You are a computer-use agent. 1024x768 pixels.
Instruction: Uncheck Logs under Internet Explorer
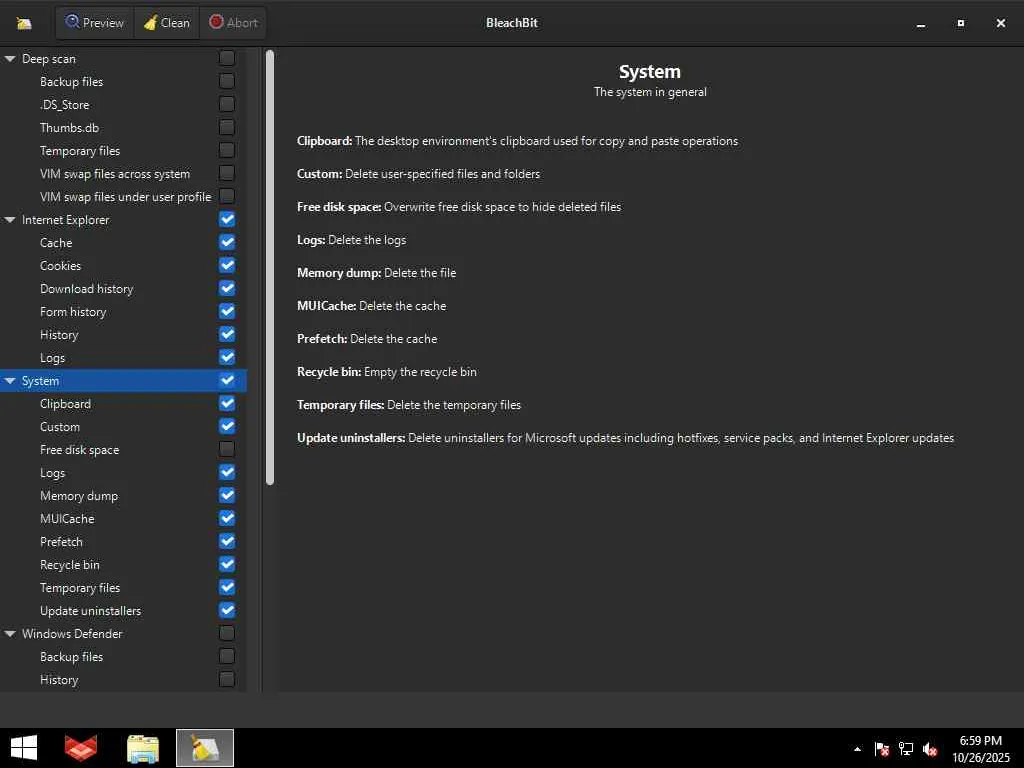tap(227, 357)
